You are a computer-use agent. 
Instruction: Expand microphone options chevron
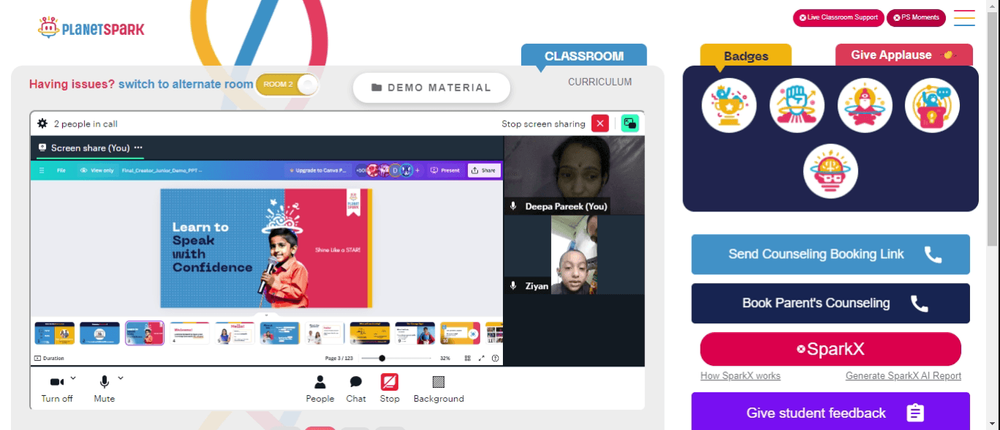(x=121, y=378)
